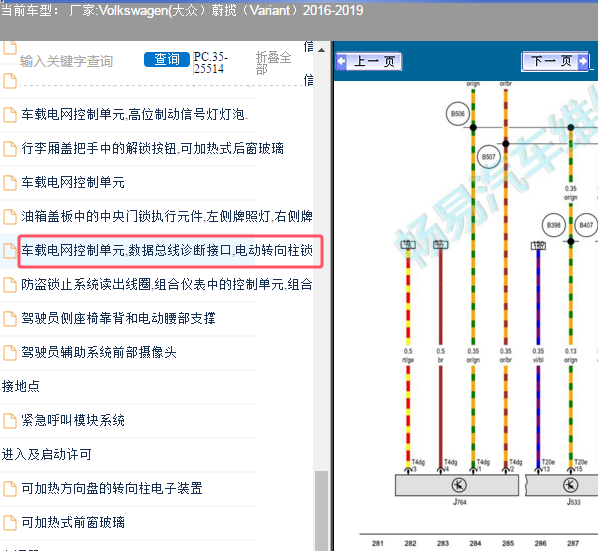Click document icon beside plain 车载电网控制单元
The height and width of the screenshot is (551, 598).
click(x=10, y=183)
